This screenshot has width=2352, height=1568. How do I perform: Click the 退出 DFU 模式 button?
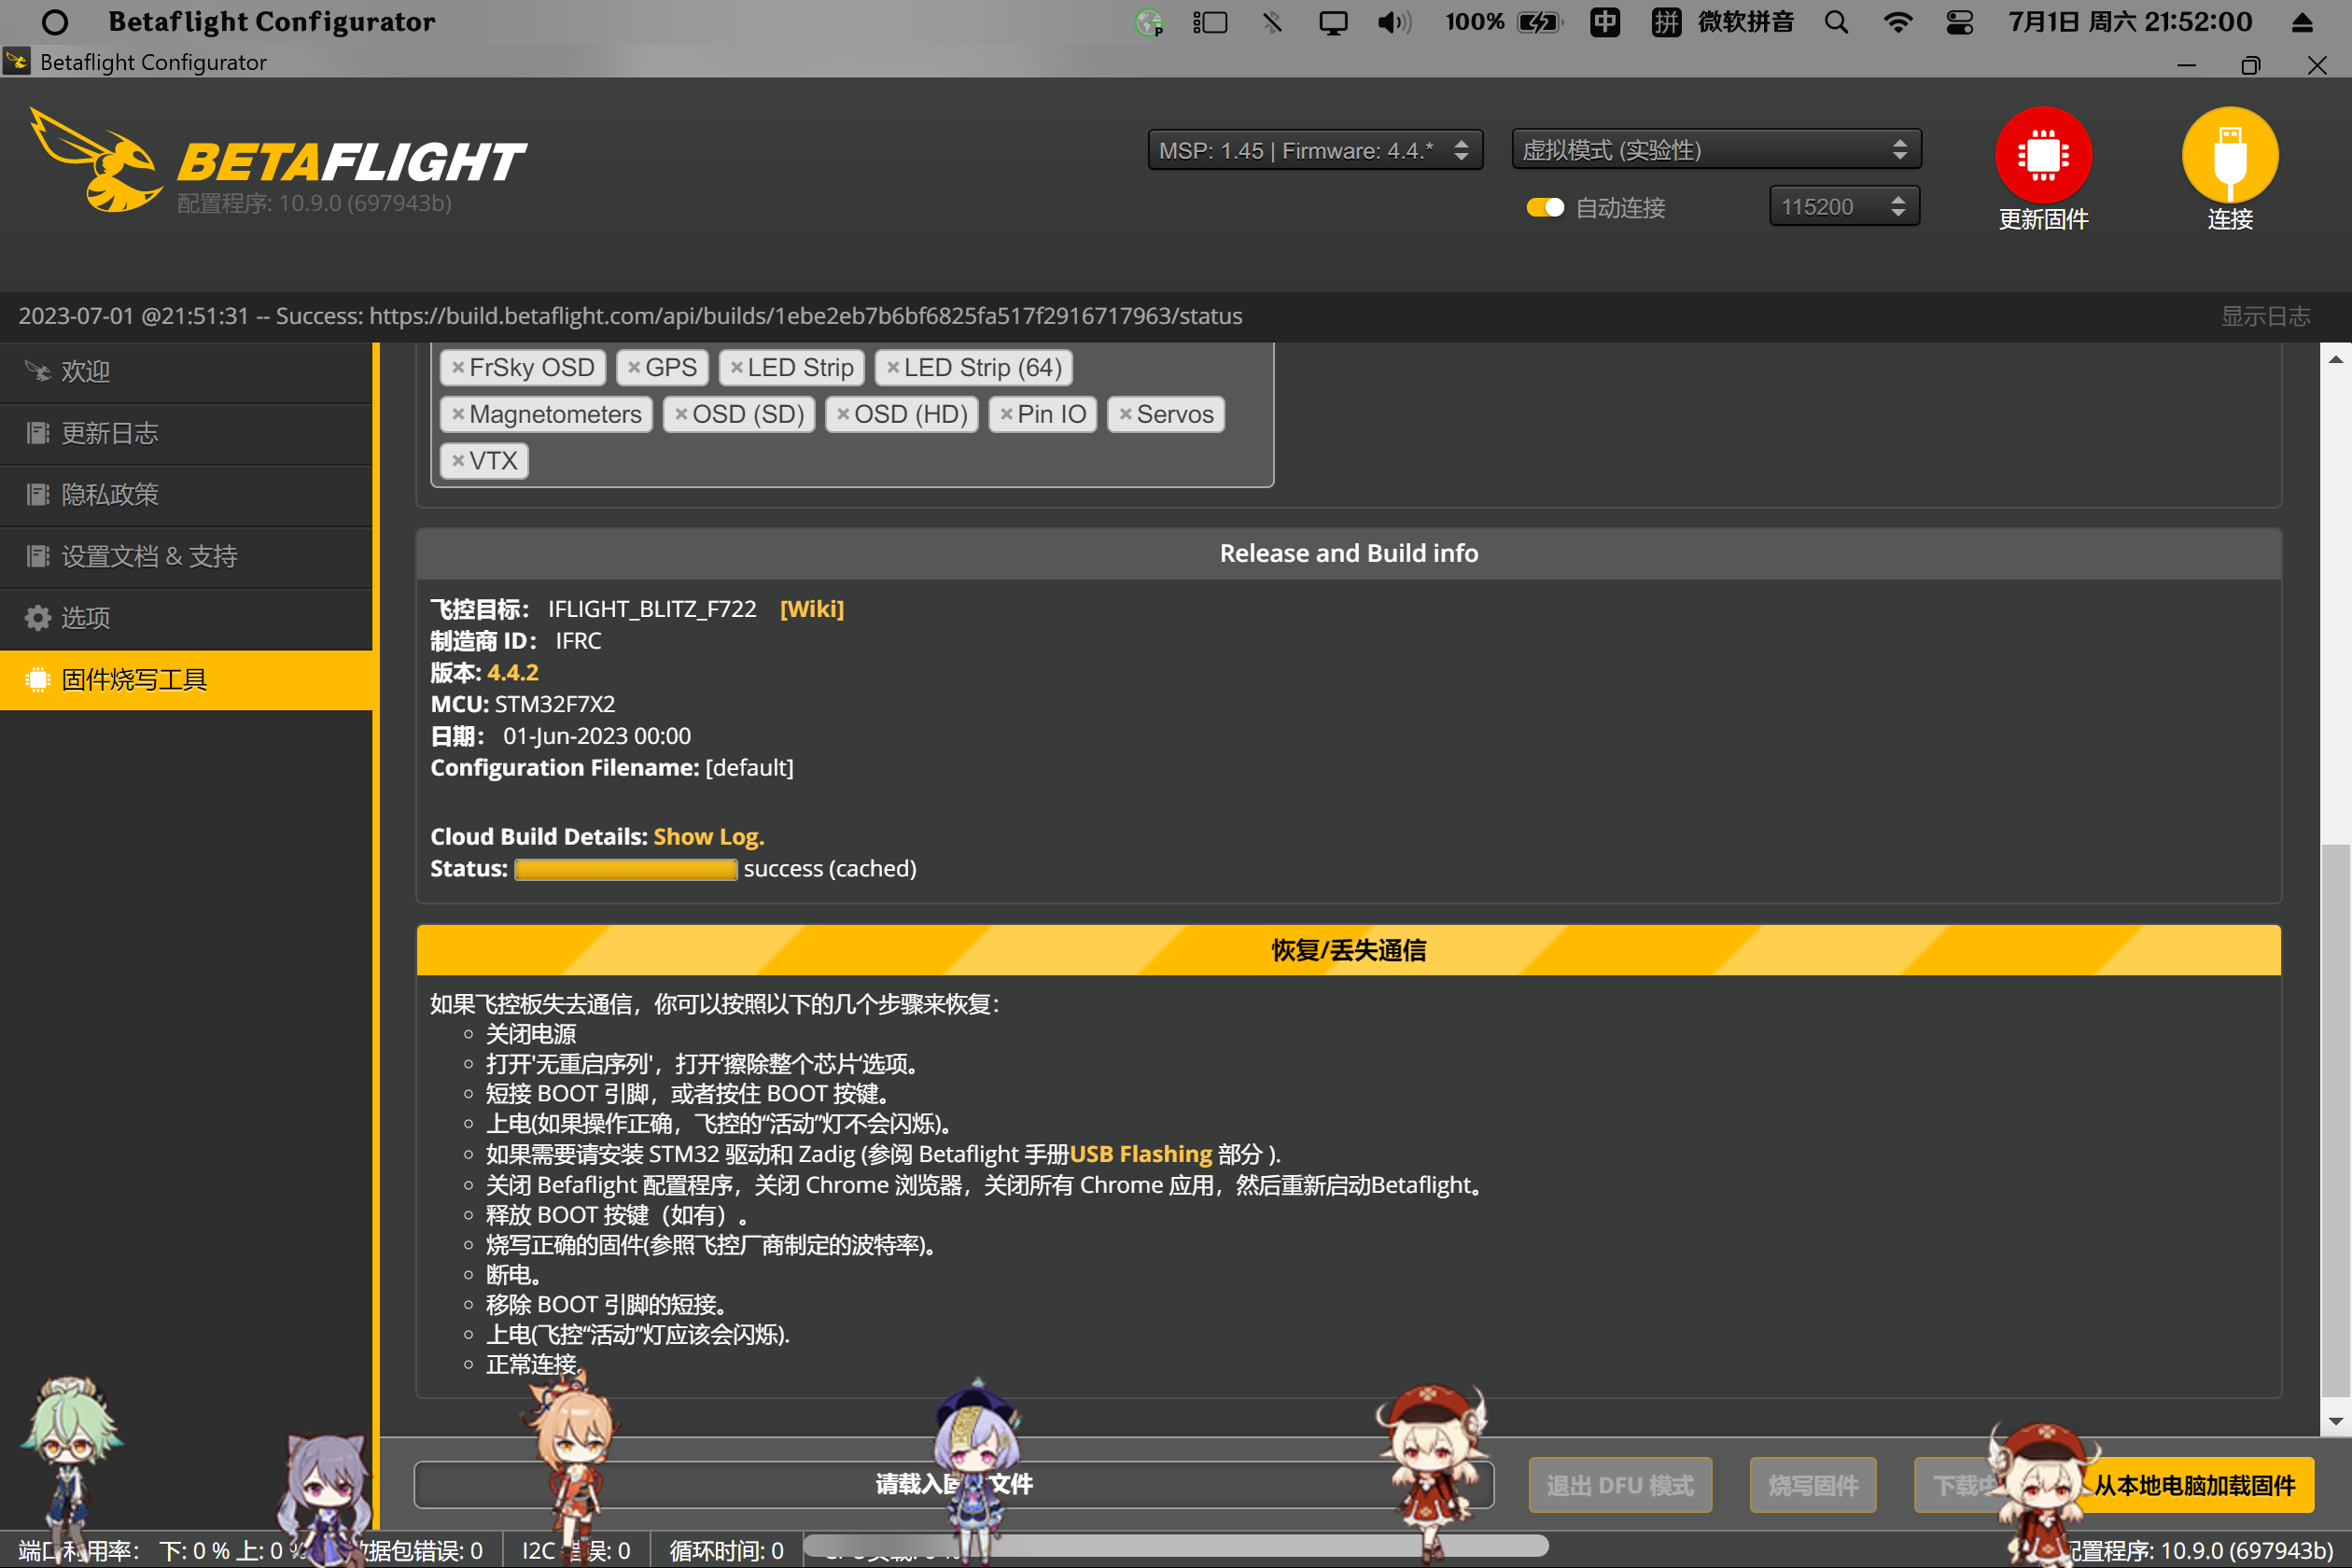coord(1620,1485)
